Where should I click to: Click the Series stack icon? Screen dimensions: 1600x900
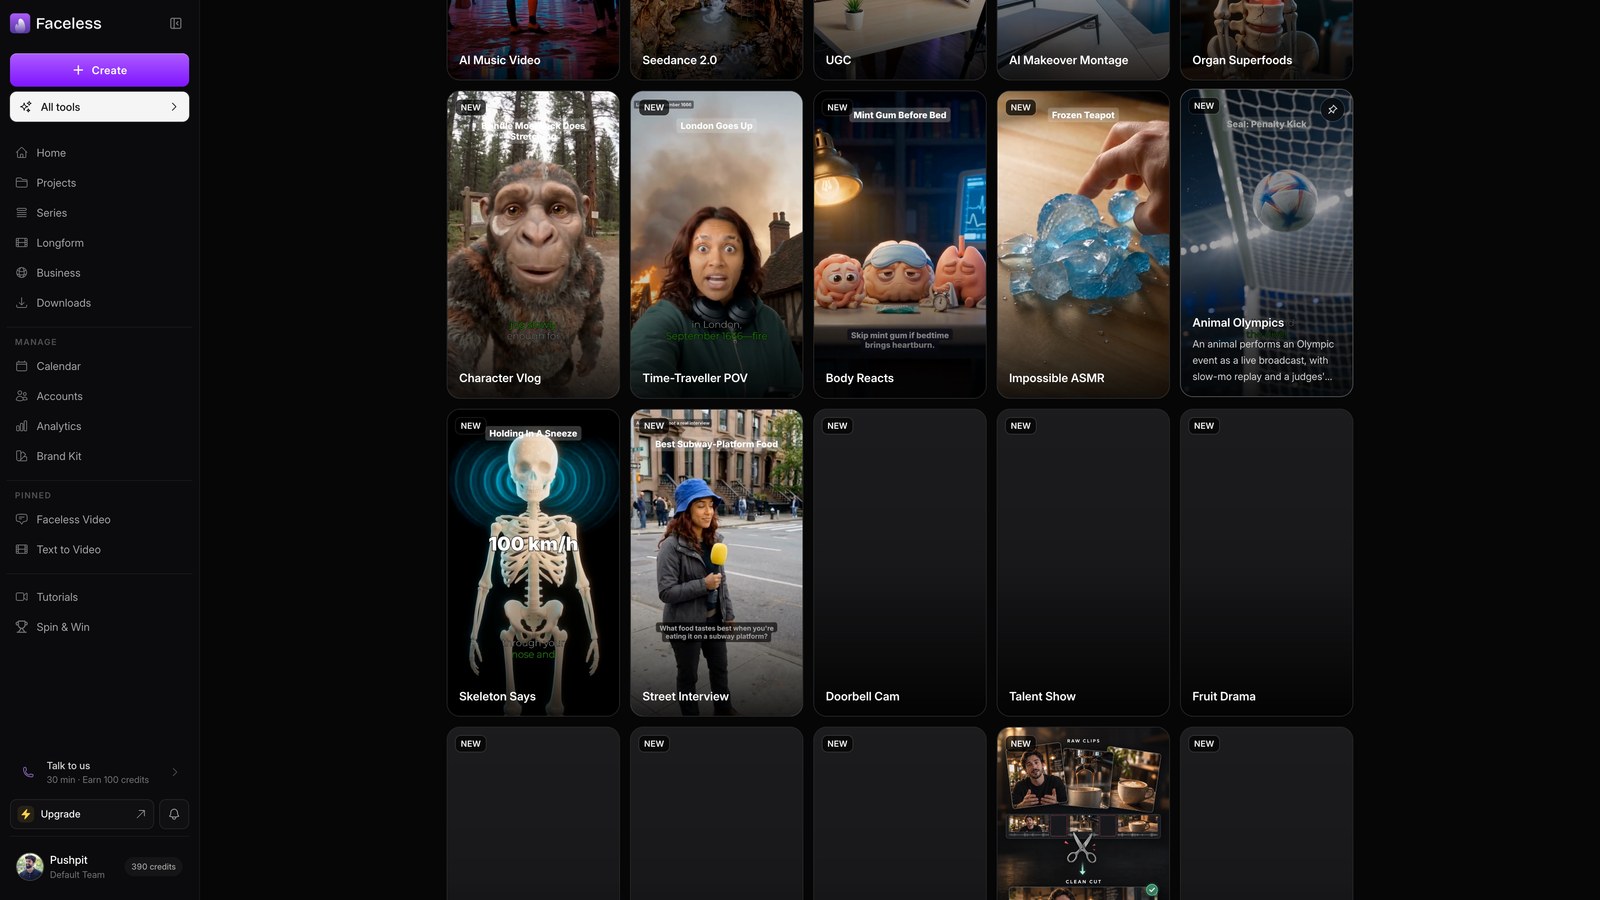click(x=22, y=213)
